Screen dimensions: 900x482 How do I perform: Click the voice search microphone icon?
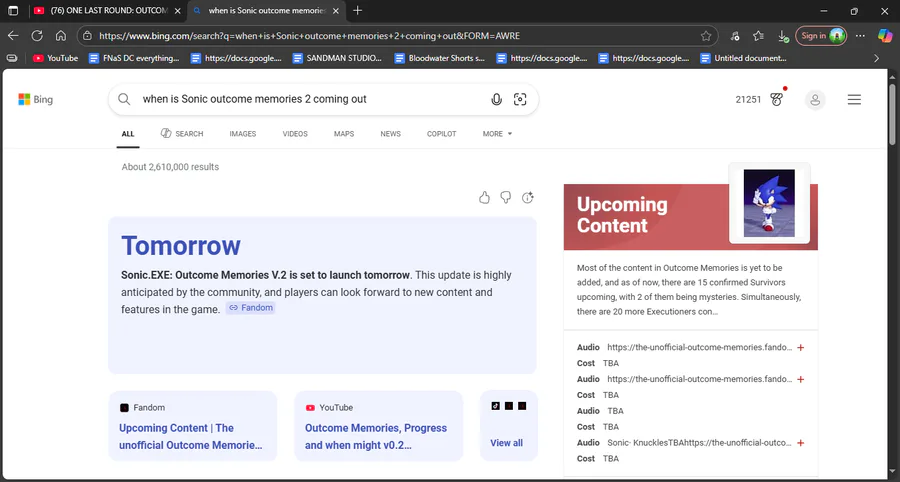coord(496,99)
